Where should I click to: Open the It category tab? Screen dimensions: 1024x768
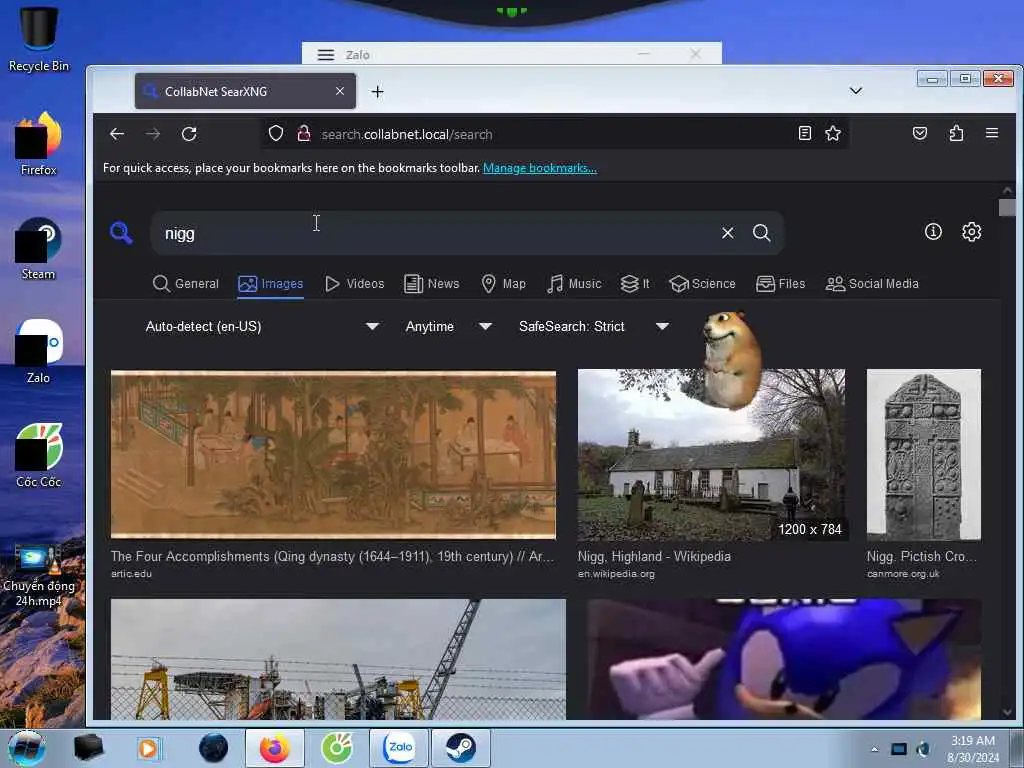click(x=635, y=283)
